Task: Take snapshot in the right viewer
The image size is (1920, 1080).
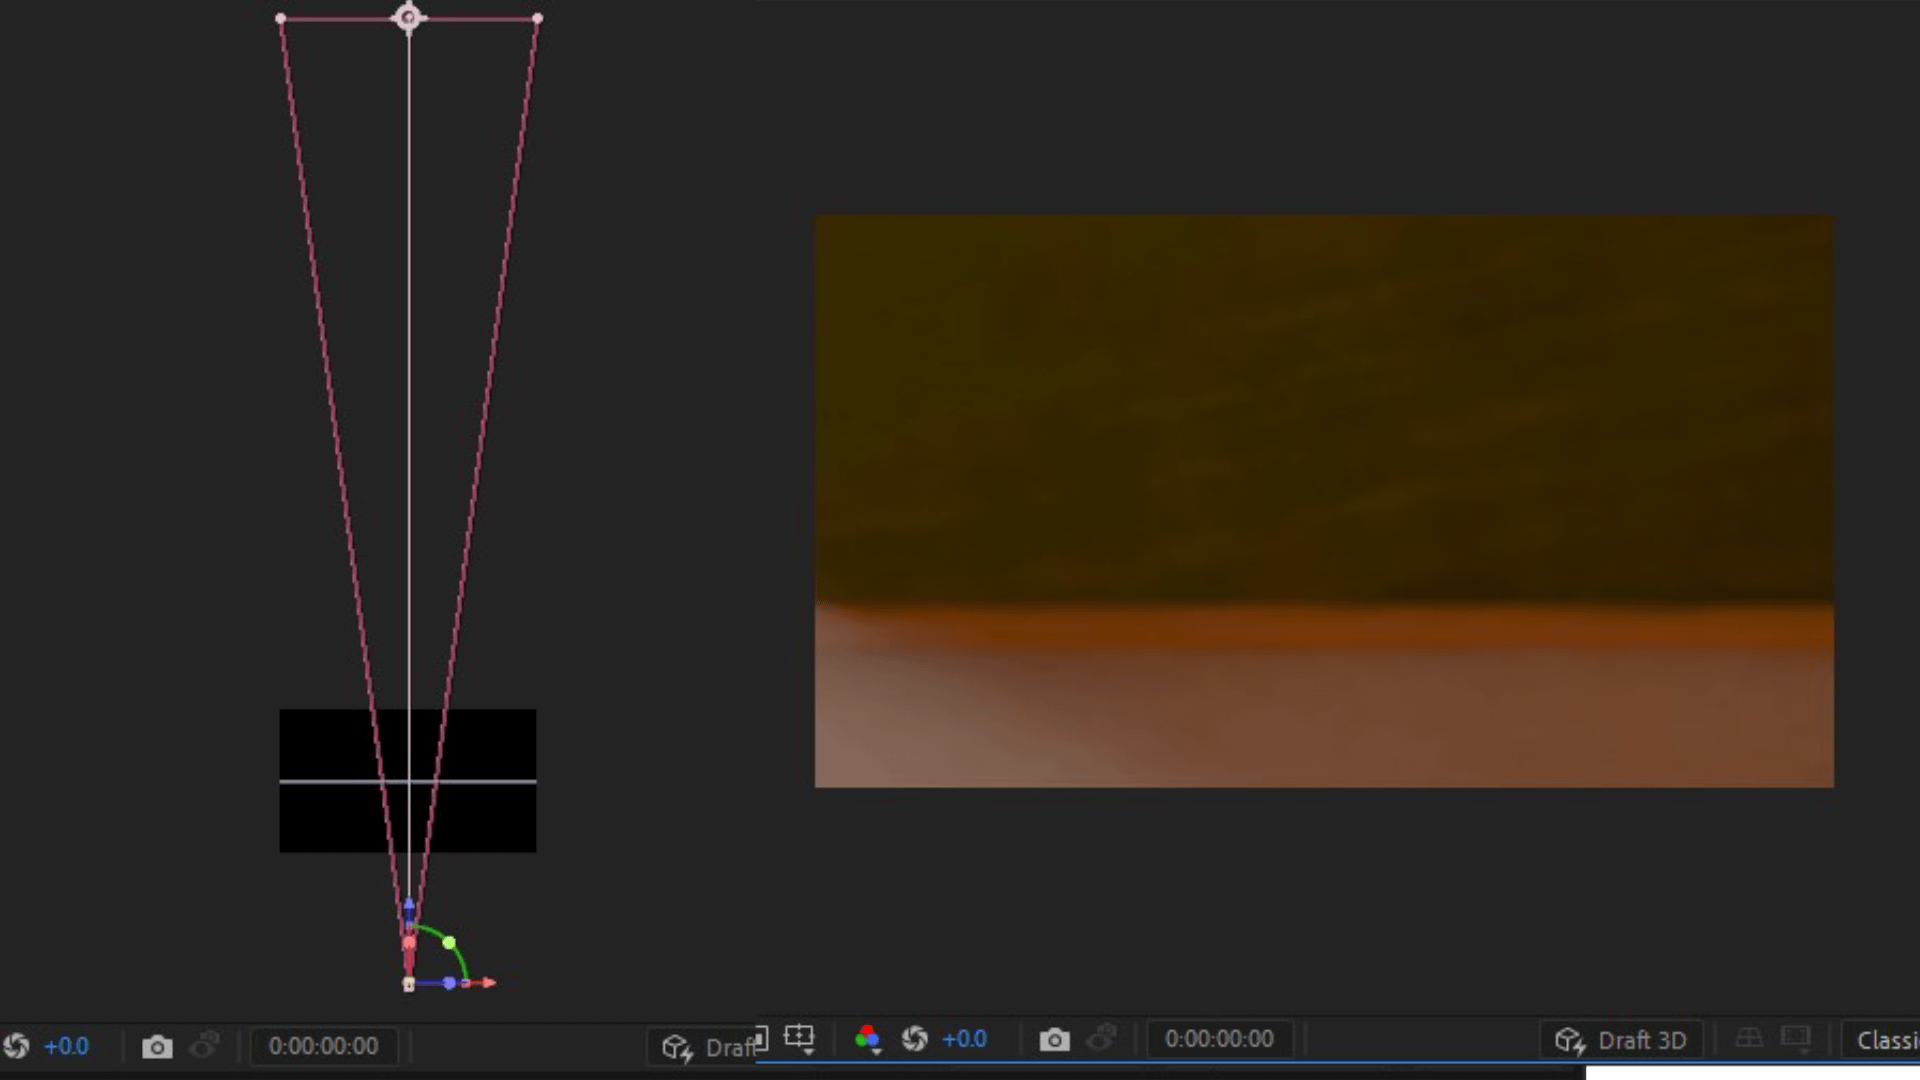Action: [x=1054, y=1040]
